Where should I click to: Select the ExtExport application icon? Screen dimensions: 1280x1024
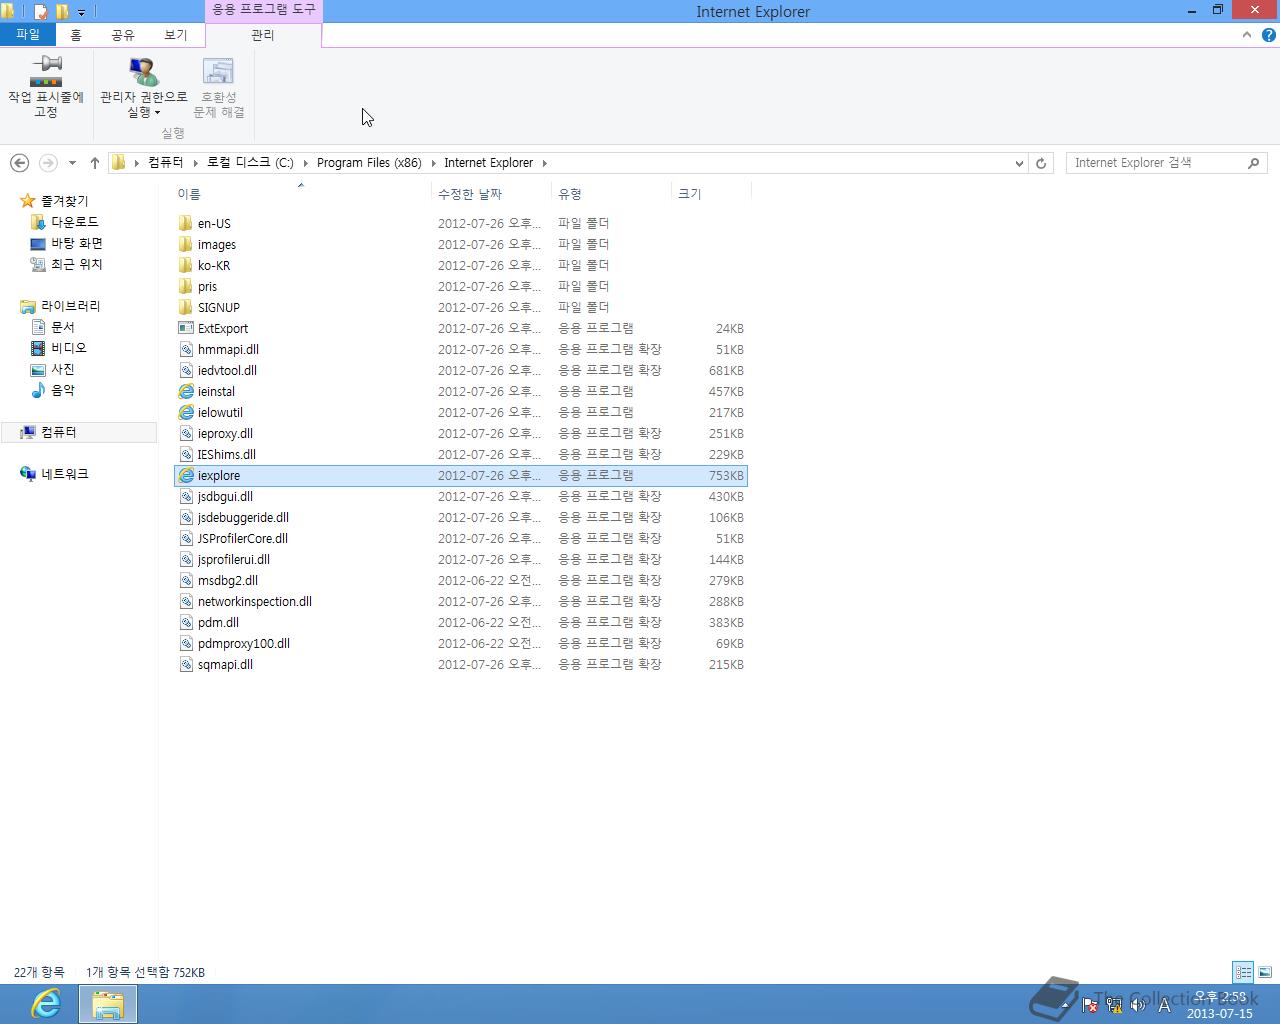pyautogui.click(x=186, y=328)
